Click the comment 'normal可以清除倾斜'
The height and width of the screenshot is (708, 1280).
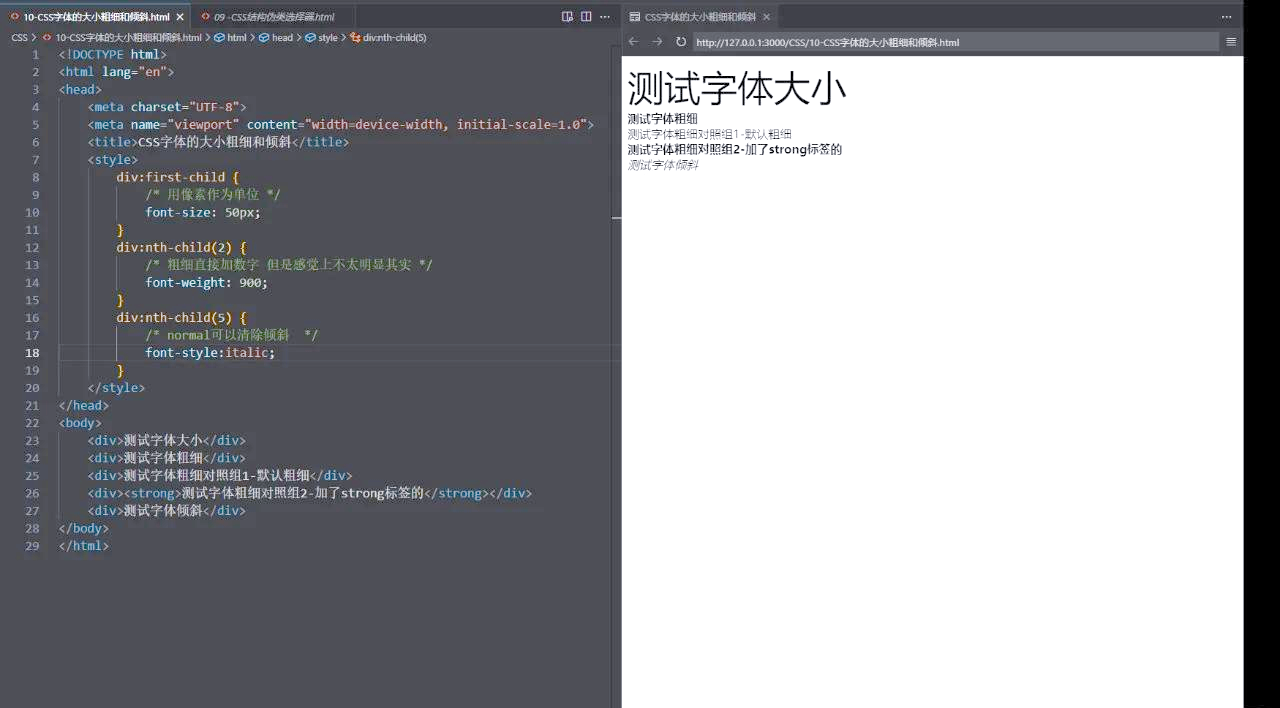point(232,335)
